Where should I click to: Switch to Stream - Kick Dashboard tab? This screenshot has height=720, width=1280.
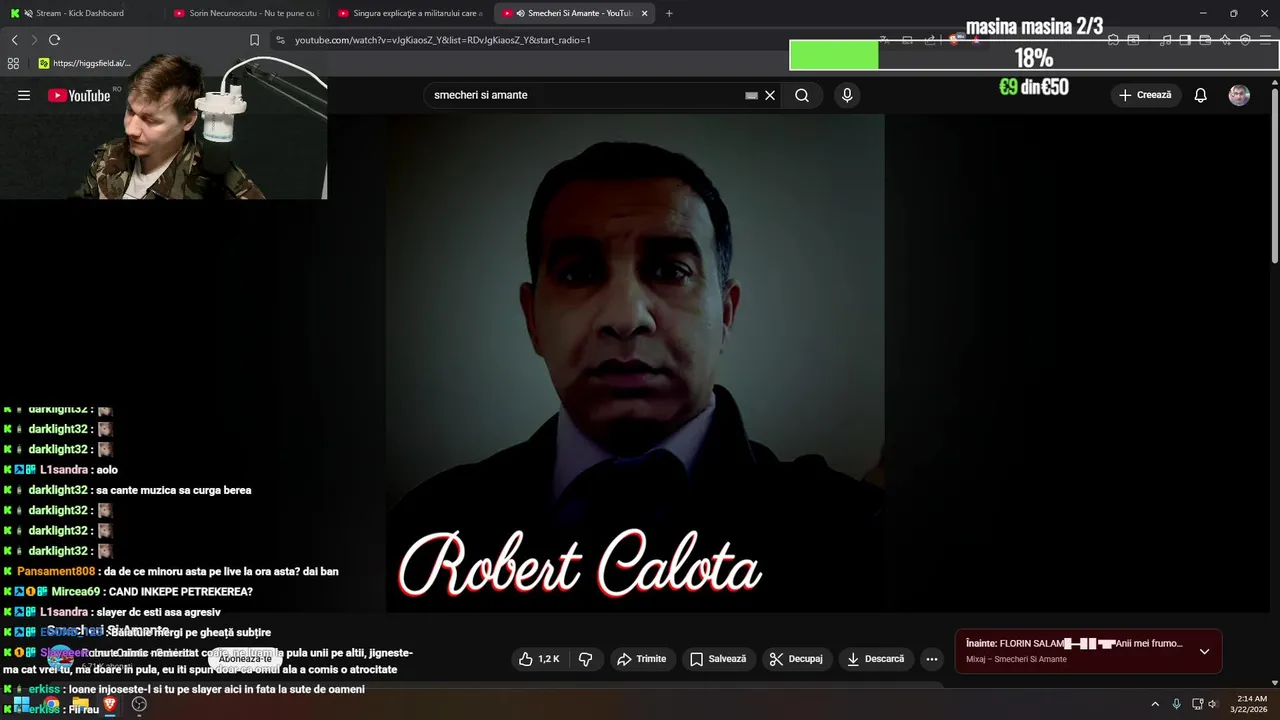pyautogui.click(x=80, y=13)
